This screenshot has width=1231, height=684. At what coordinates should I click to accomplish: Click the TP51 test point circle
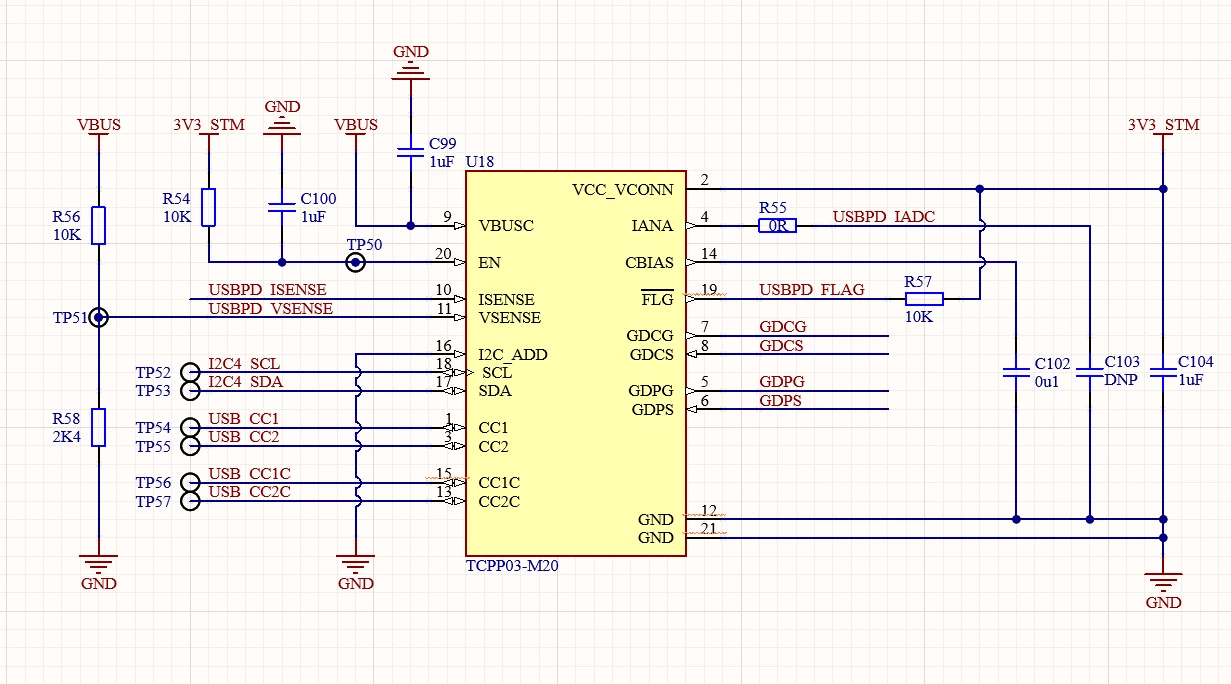(98, 318)
